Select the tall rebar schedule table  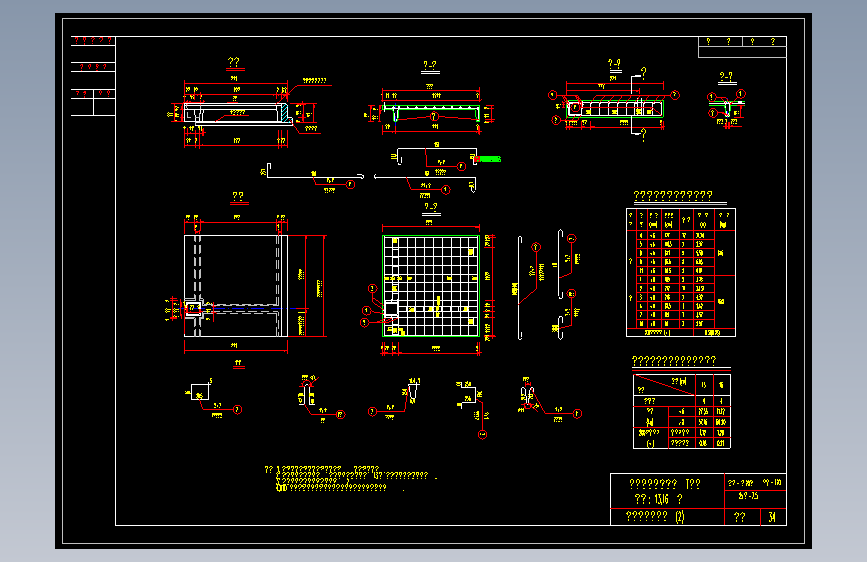point(681,272)
